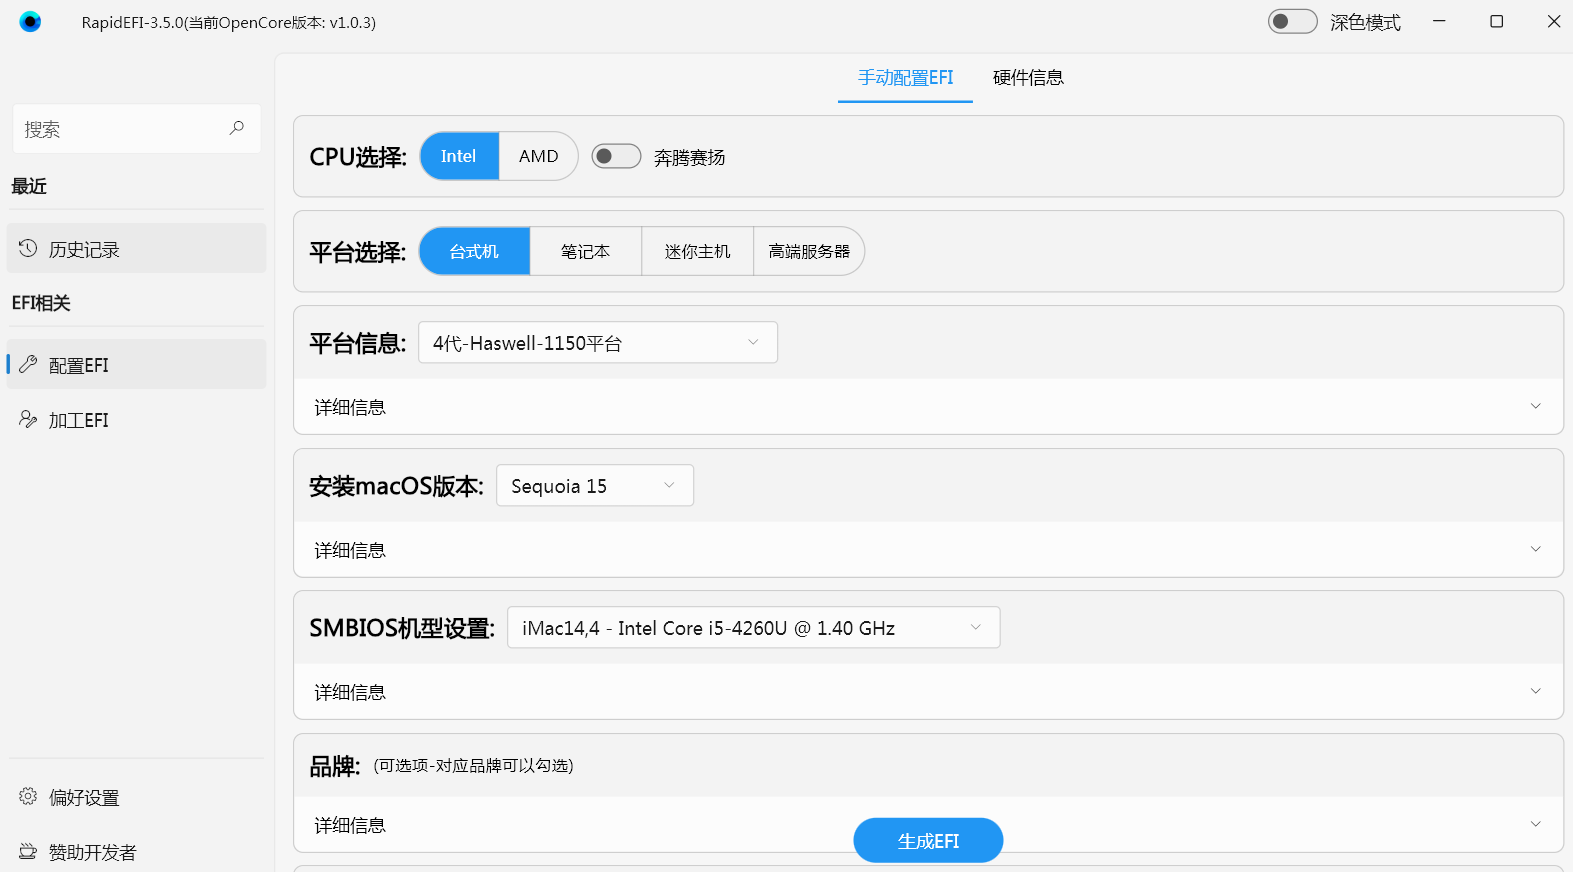Open 加工EFI in the sidebar
1573x872 pixels.
(137, 419)
